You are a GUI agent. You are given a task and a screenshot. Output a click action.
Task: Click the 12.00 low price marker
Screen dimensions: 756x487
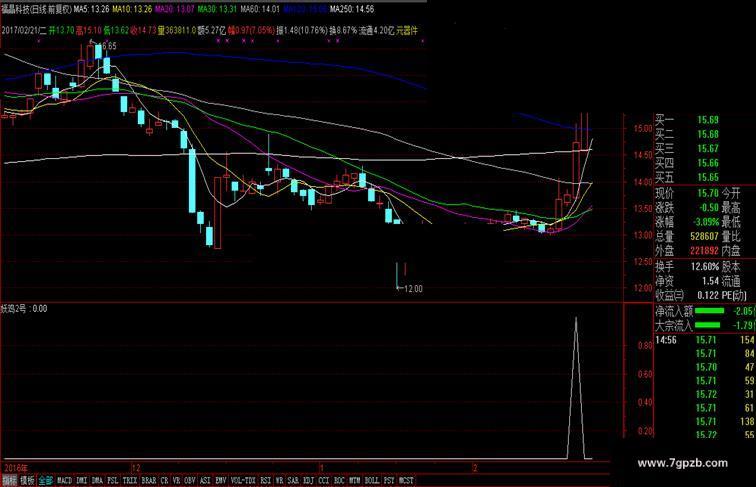point(413,289)
